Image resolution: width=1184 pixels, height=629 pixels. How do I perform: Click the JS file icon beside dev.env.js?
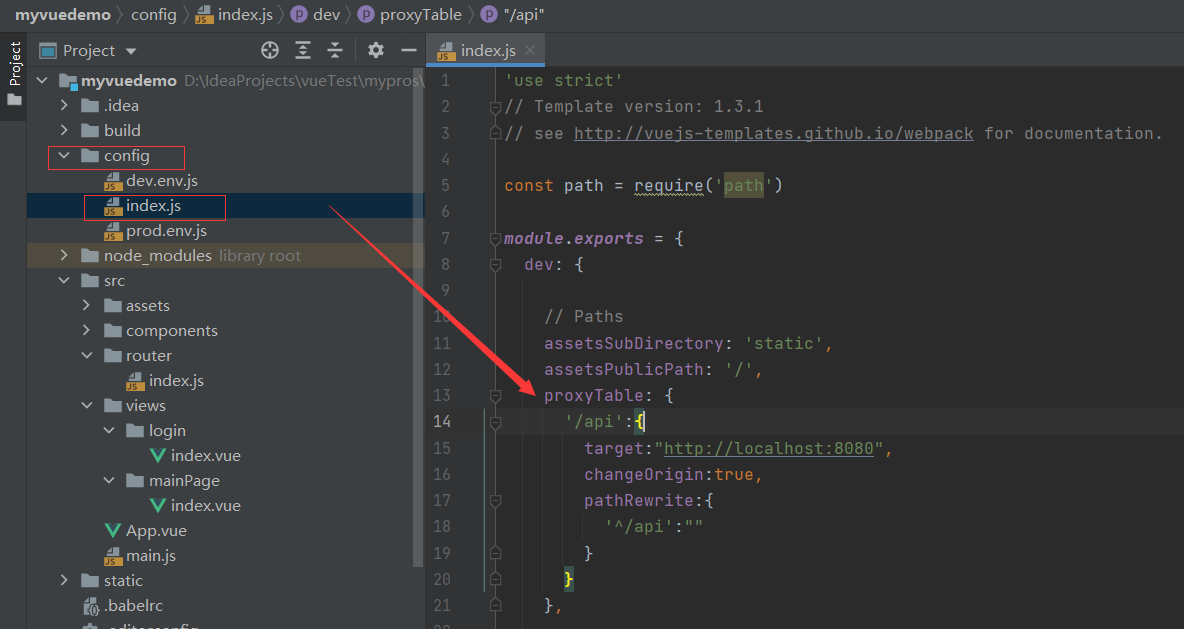click(112, 180)
